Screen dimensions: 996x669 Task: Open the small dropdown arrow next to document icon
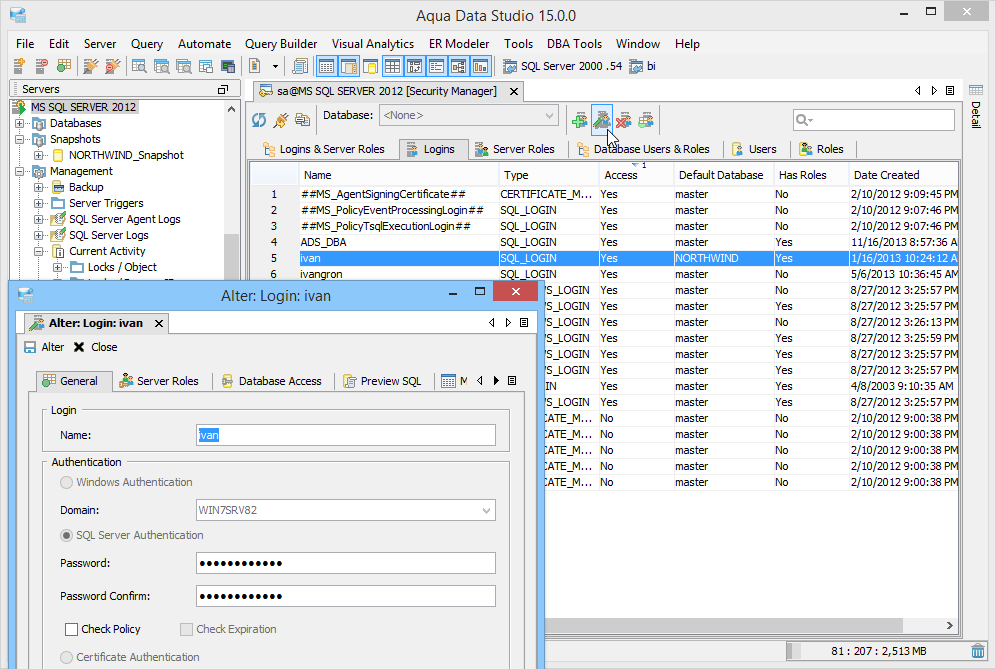275,66
